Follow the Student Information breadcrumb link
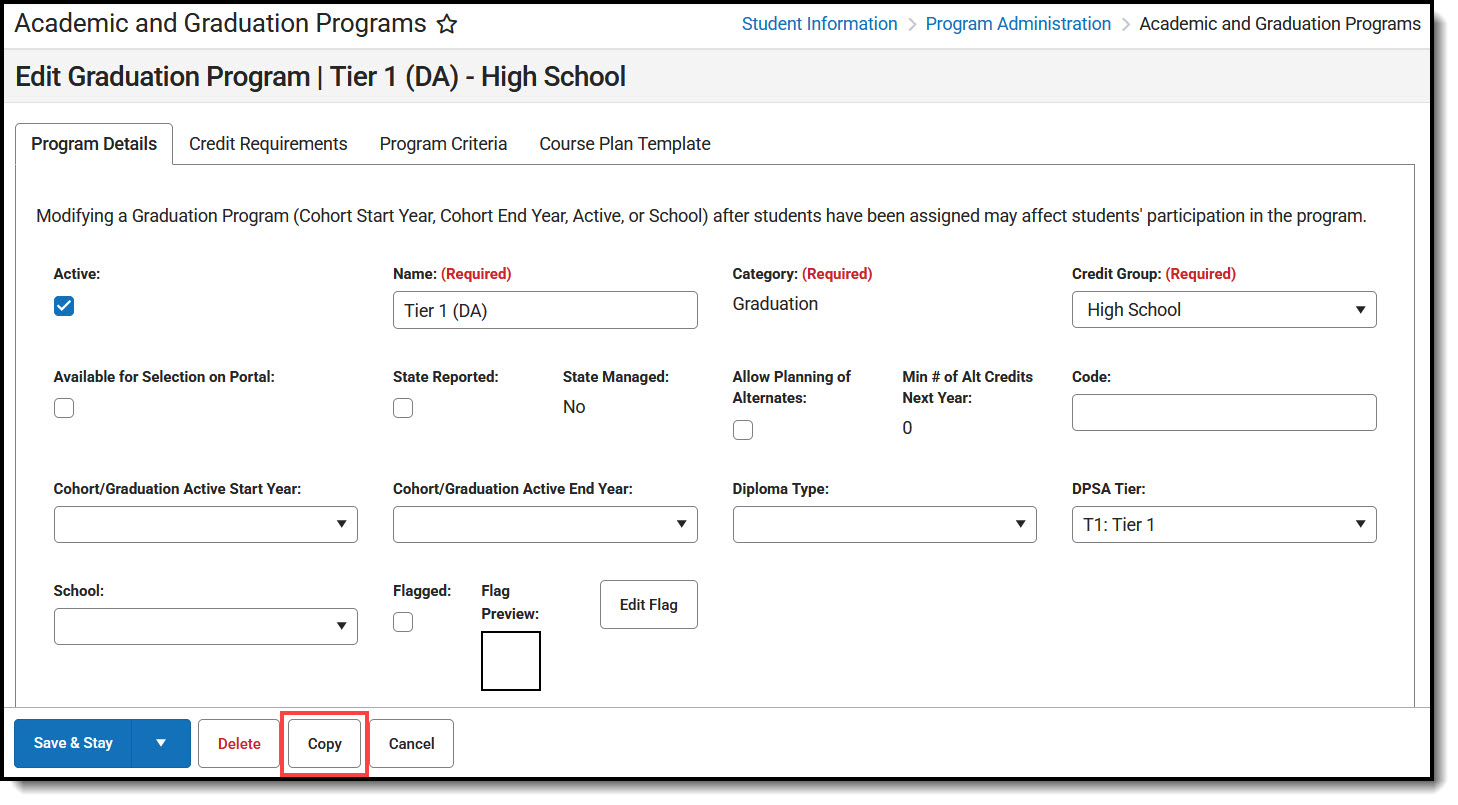This screenshot has width=1458, height=805. (x=820, y=24)
